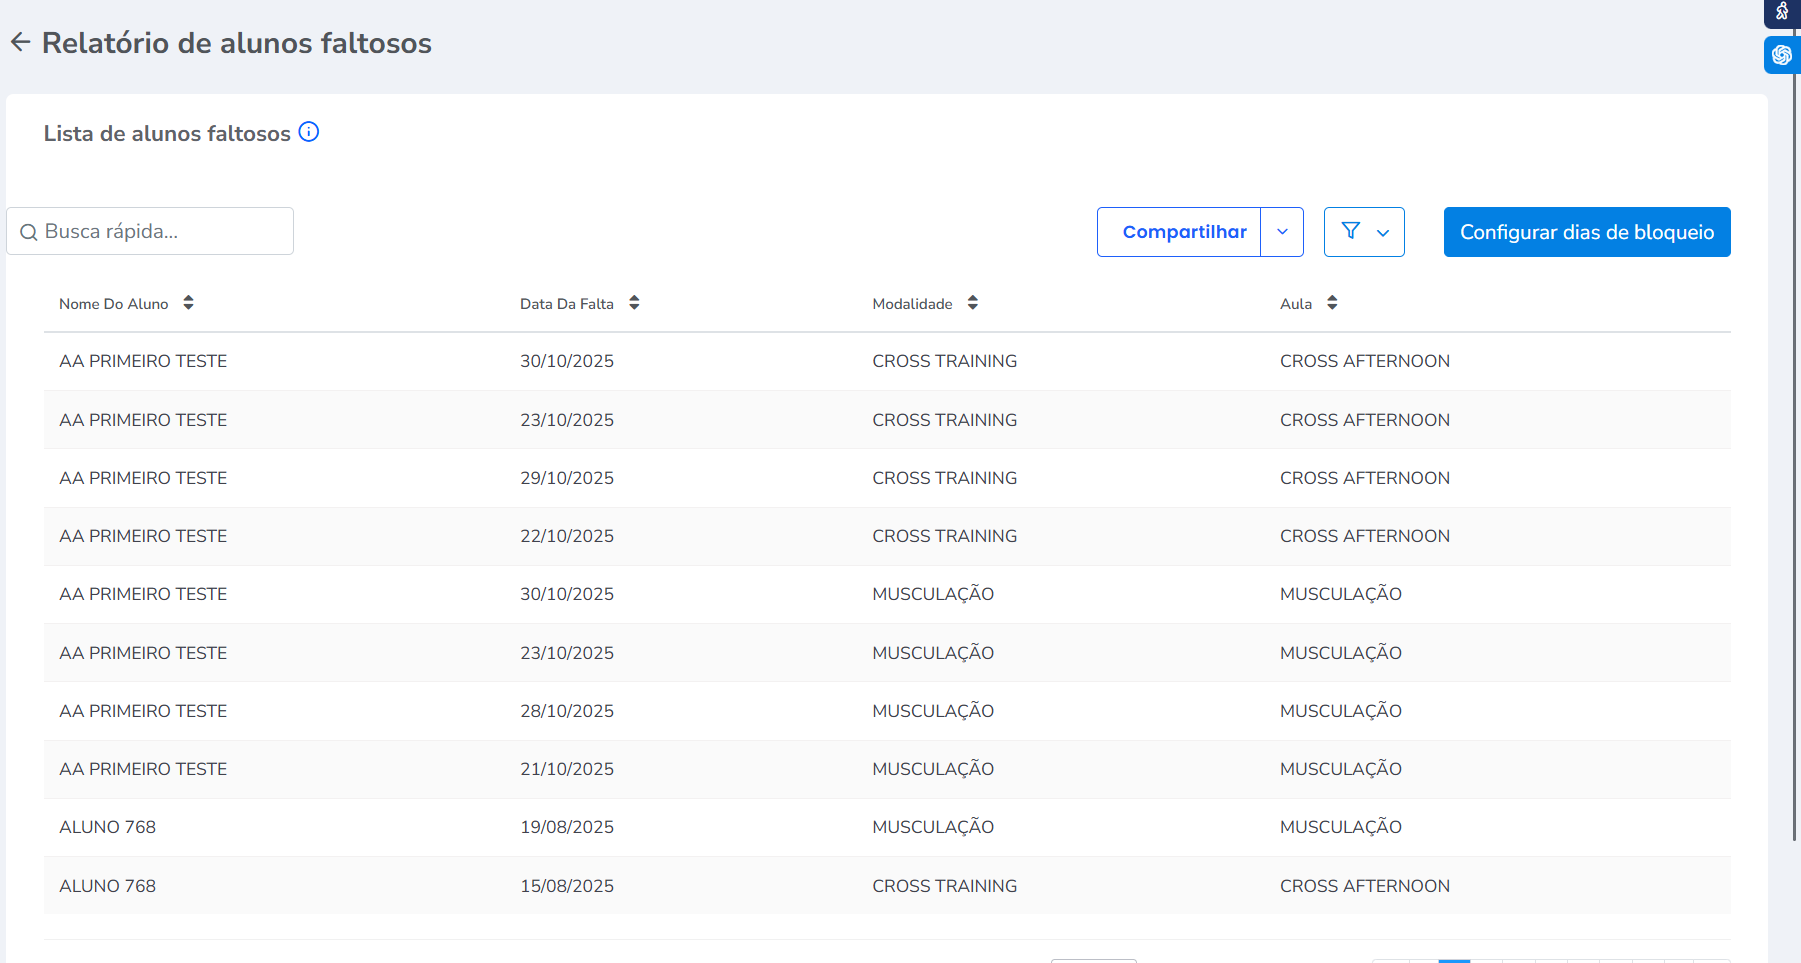Sort the table by Aula column

click(x=1332, y=303)
